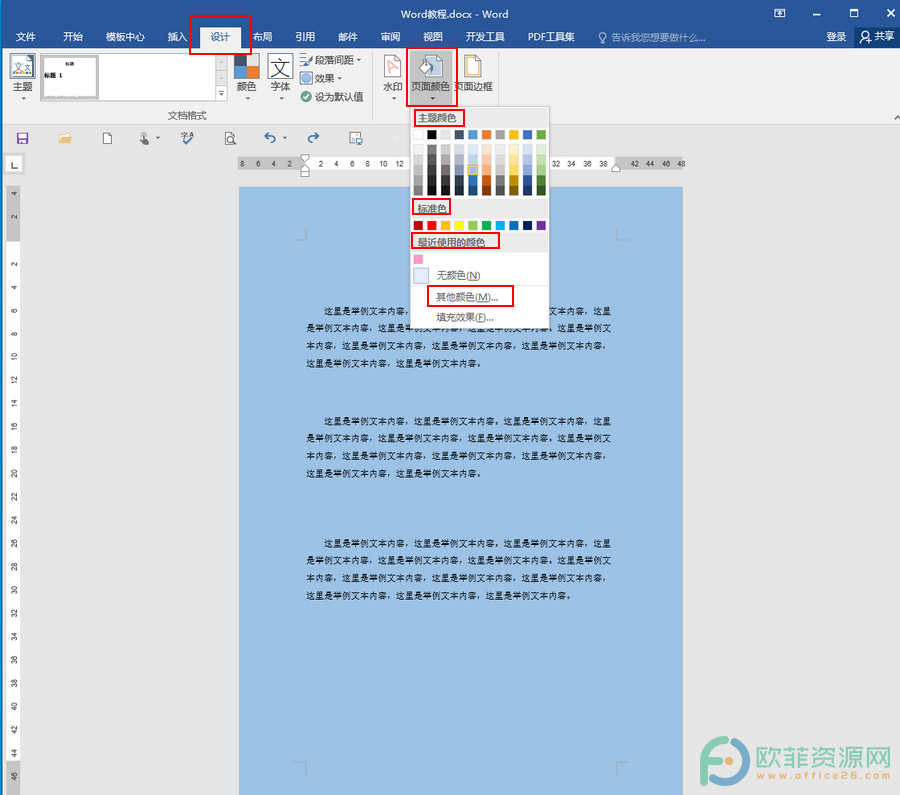Image resolution: width=900 pixels, height=795 pixels.
Task: Pick the black theme color swatch
Action: (x=432, y=135)
